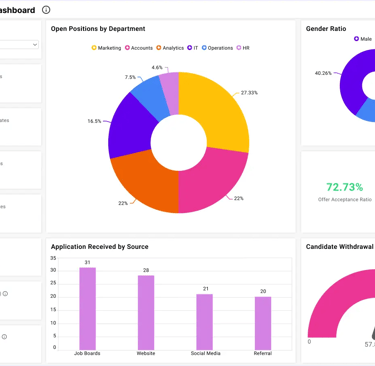Image resolution: width=375 pixels, height=366 pixels.
Task: Click the Social Media axis label
Action: click(205, 353)
